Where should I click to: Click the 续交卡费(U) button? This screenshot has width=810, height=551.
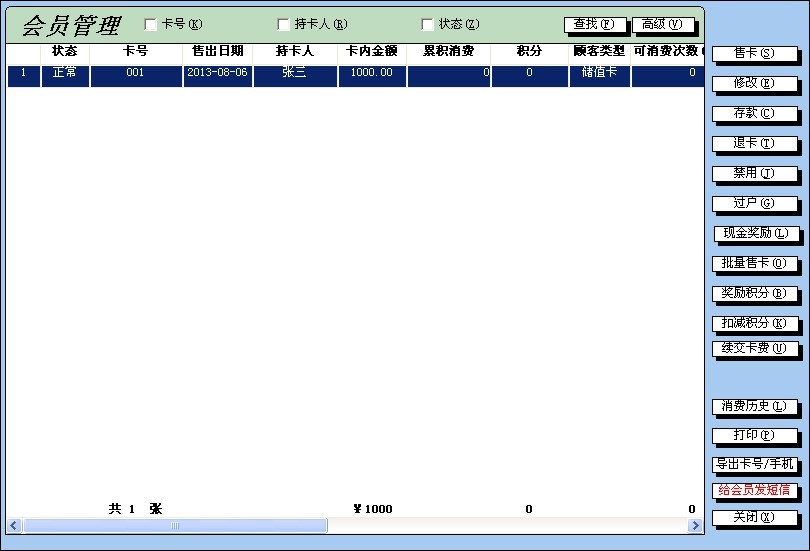(x=754, y=349)
